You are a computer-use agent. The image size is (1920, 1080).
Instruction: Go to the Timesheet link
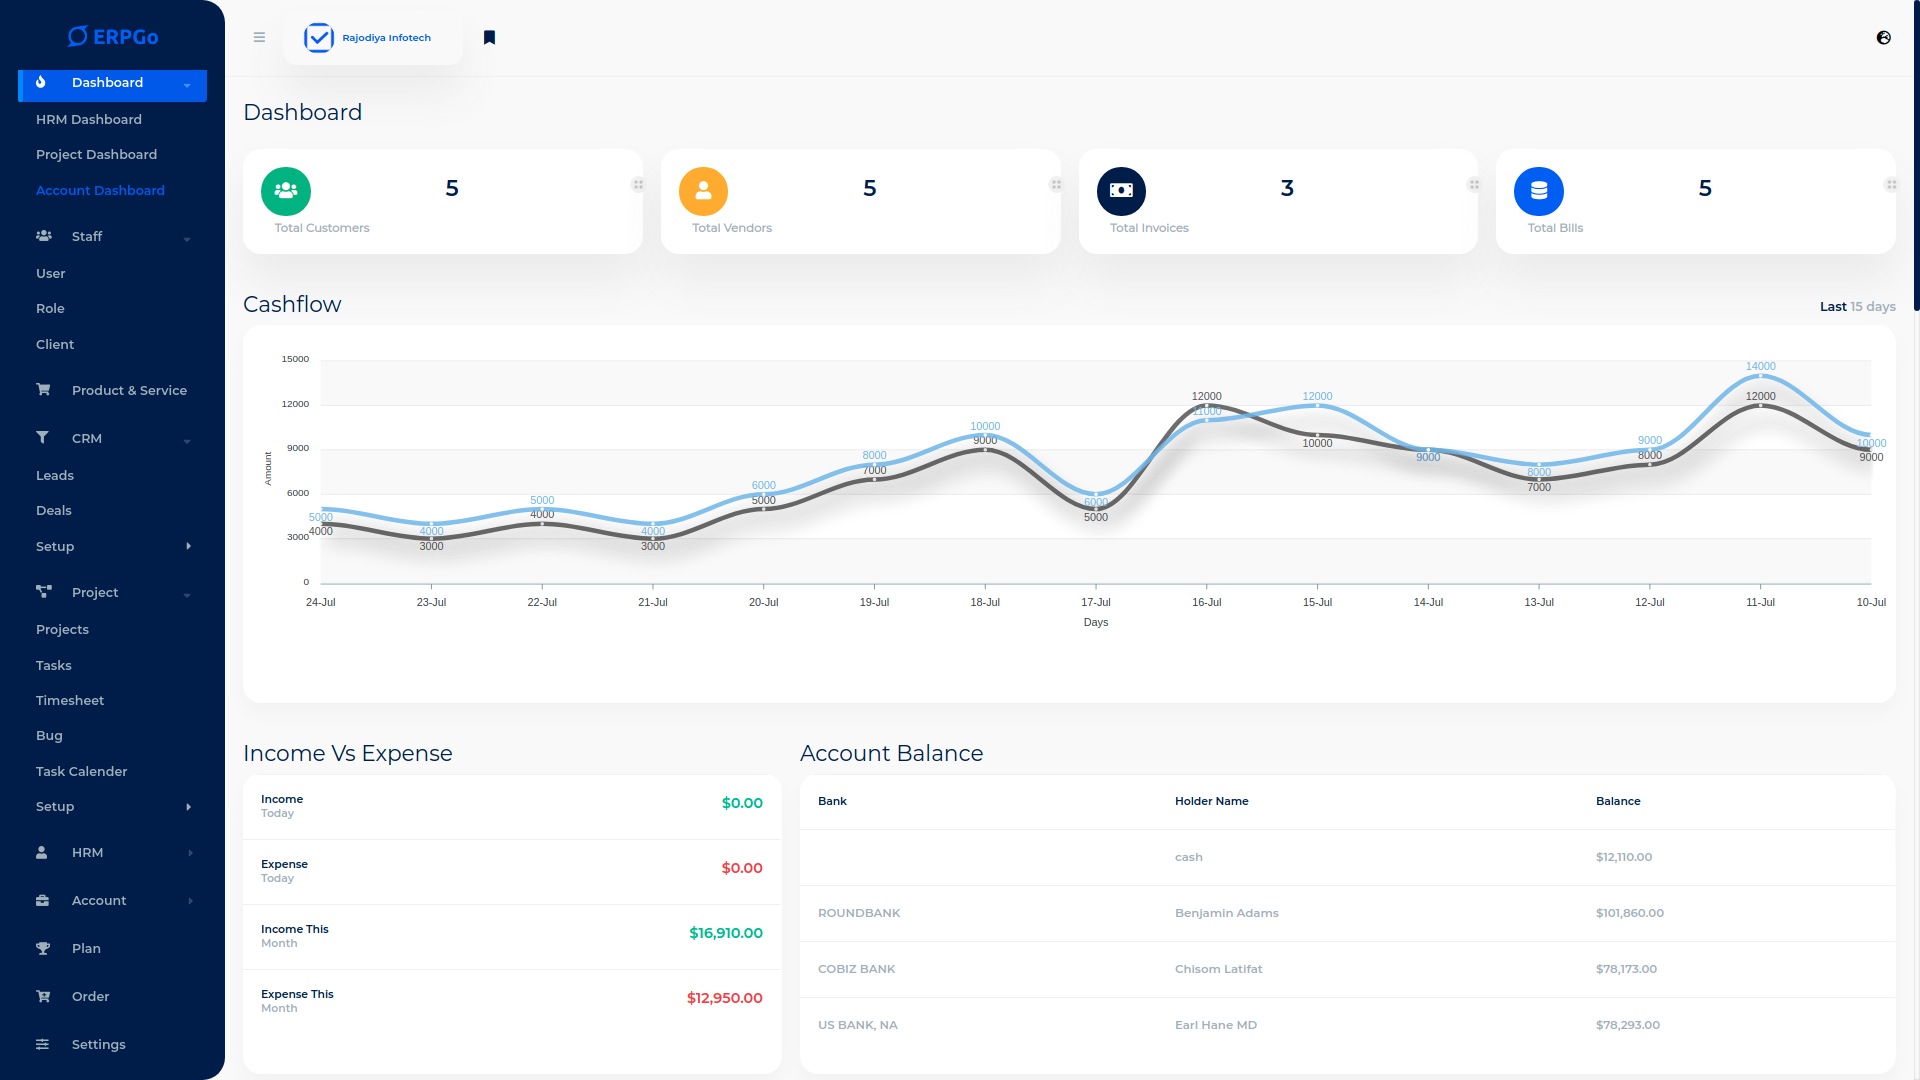pyautogui.click(x=70, y=700)
